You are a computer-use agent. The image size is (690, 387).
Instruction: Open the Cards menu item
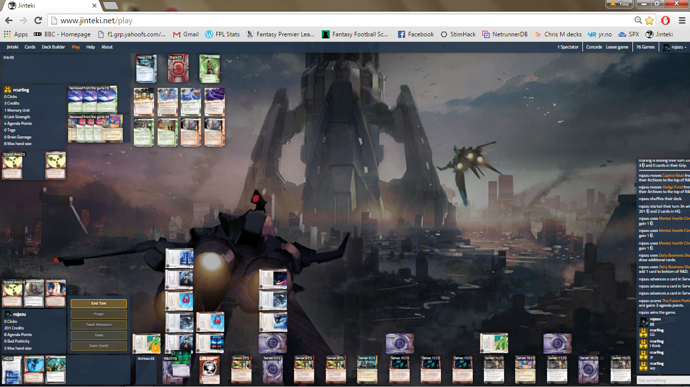point(30,47)
